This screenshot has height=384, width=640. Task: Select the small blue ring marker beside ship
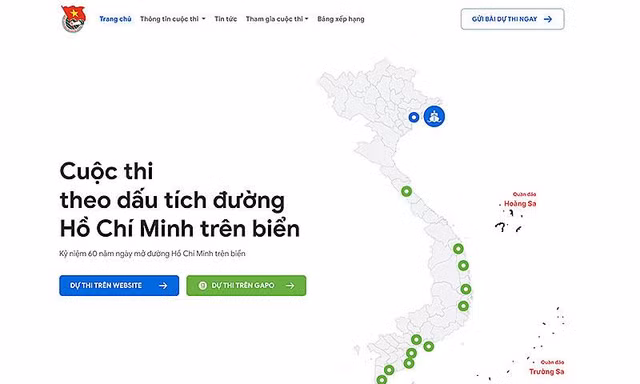[414, 117]
